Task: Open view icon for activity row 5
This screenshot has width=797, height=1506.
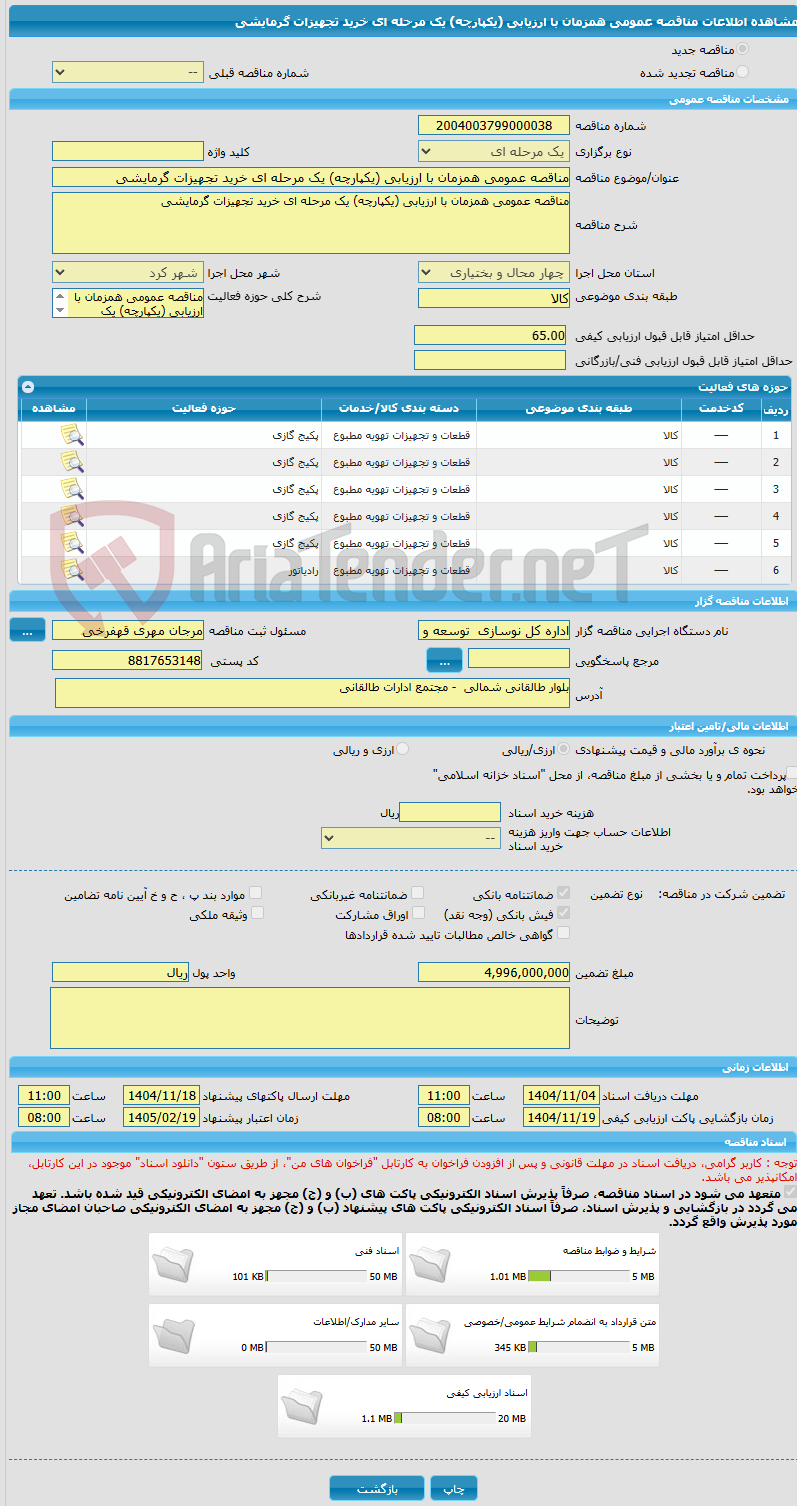Action: [x=71, y=543]
